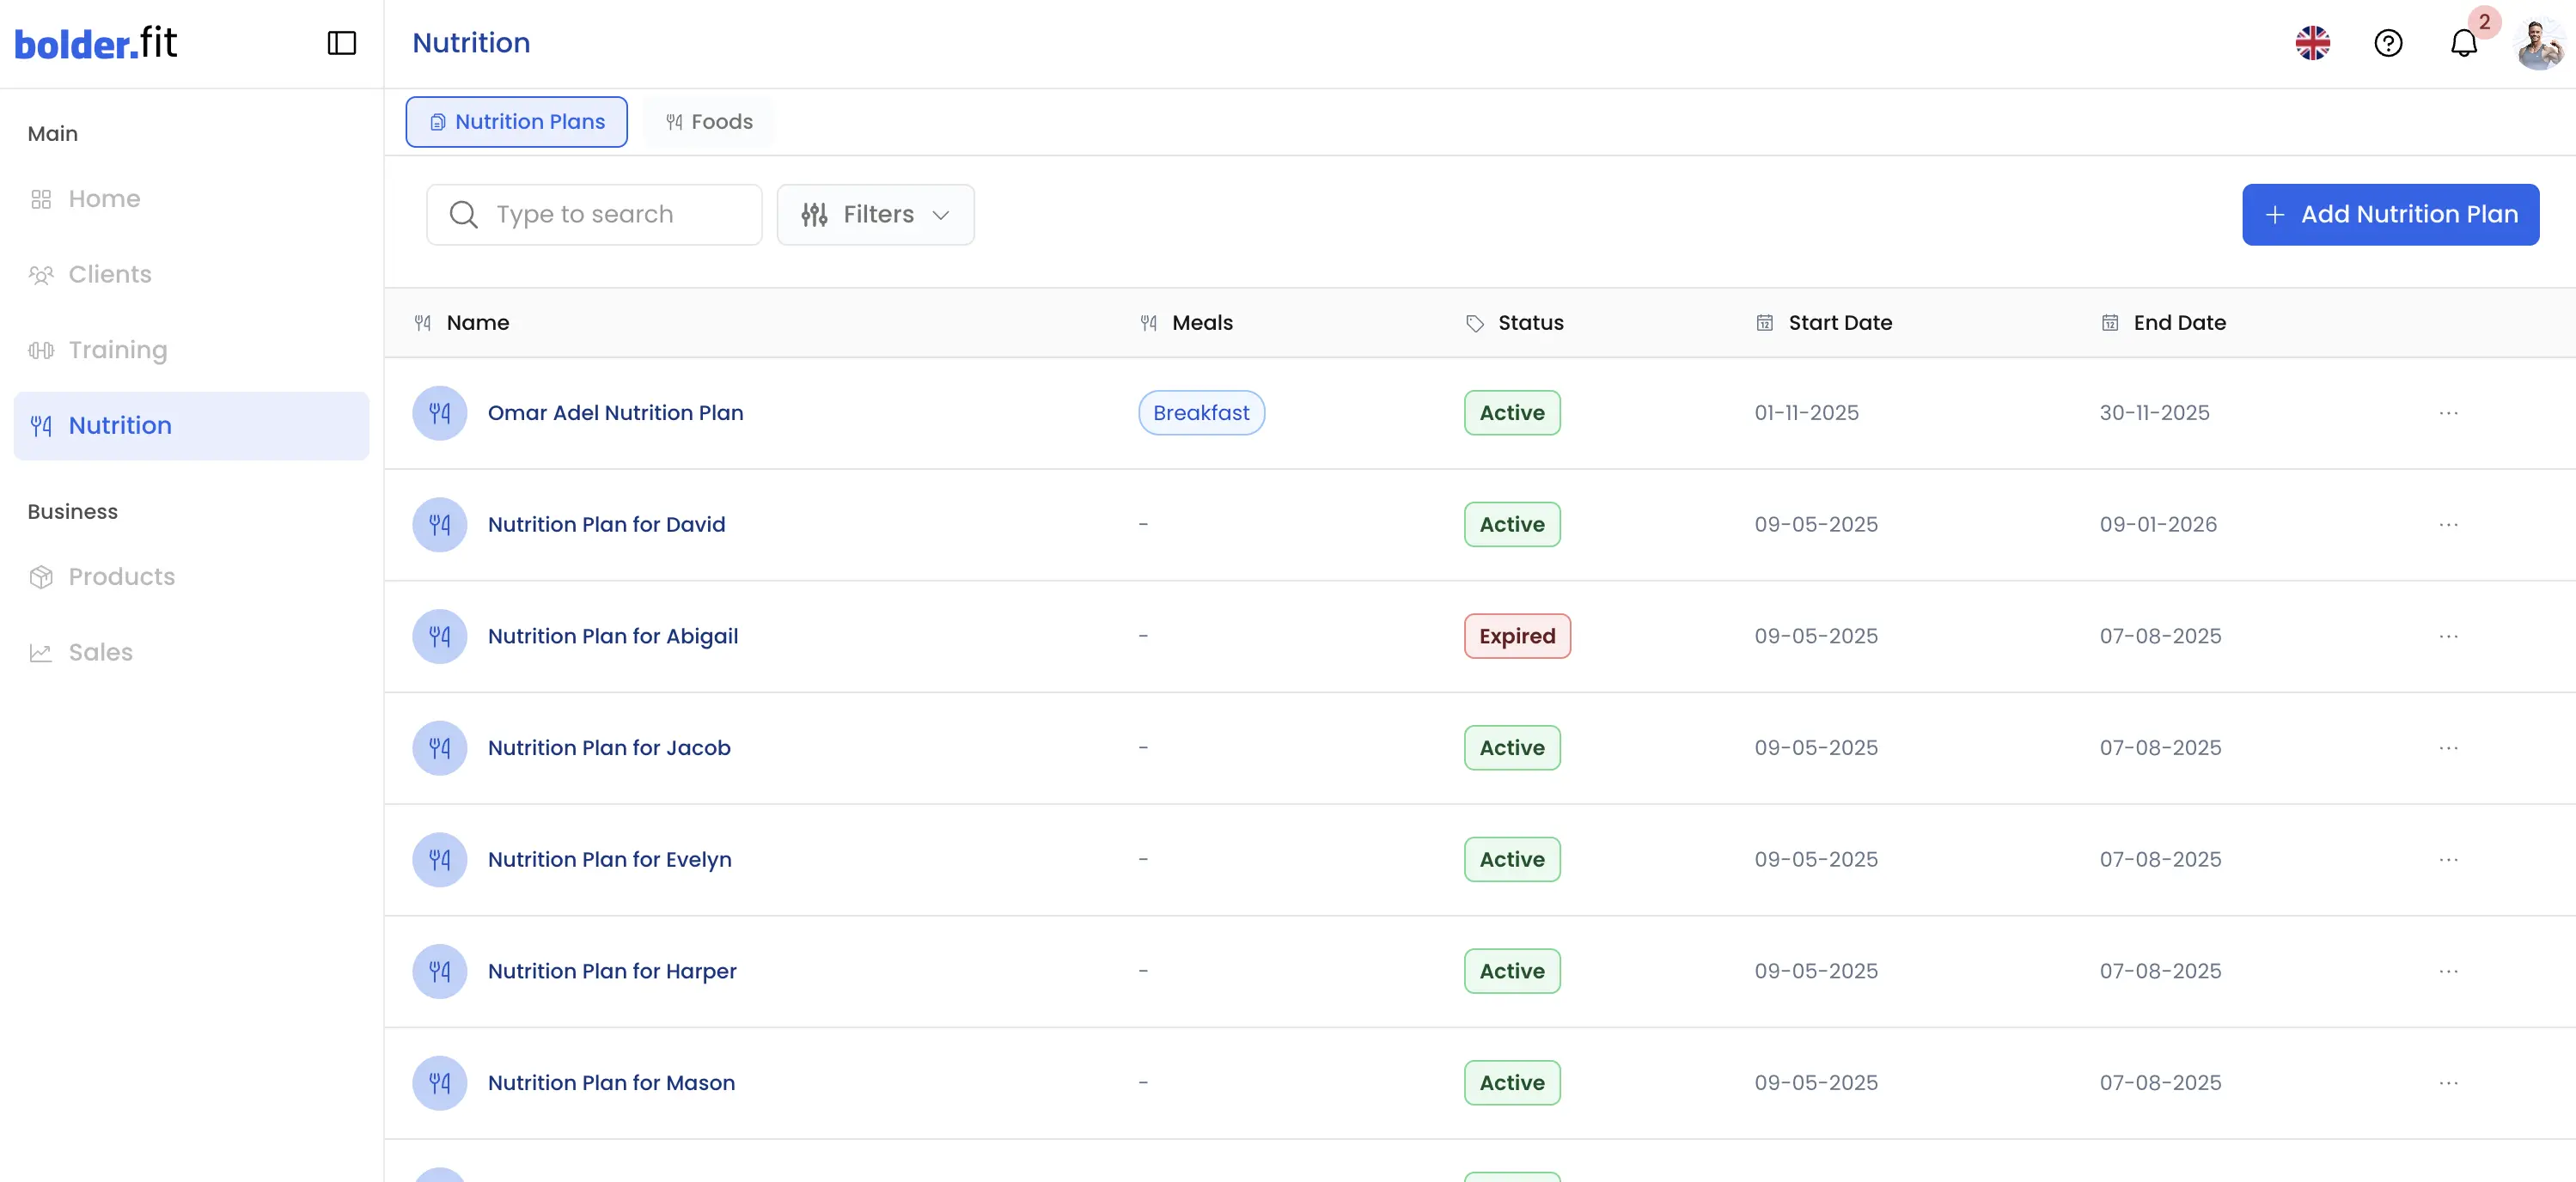The height and width of the screenshot is (1182, 2576).
Task: Open Nutrition Plan for Evelyn
Action: 609,860
